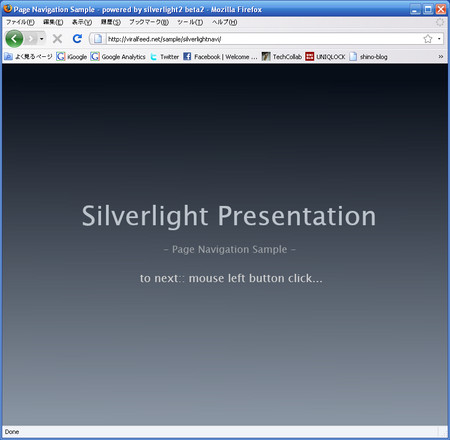Screen dimensions: 450x440
Task: Open the TechCollab bookmark
Action: (282, 57)
